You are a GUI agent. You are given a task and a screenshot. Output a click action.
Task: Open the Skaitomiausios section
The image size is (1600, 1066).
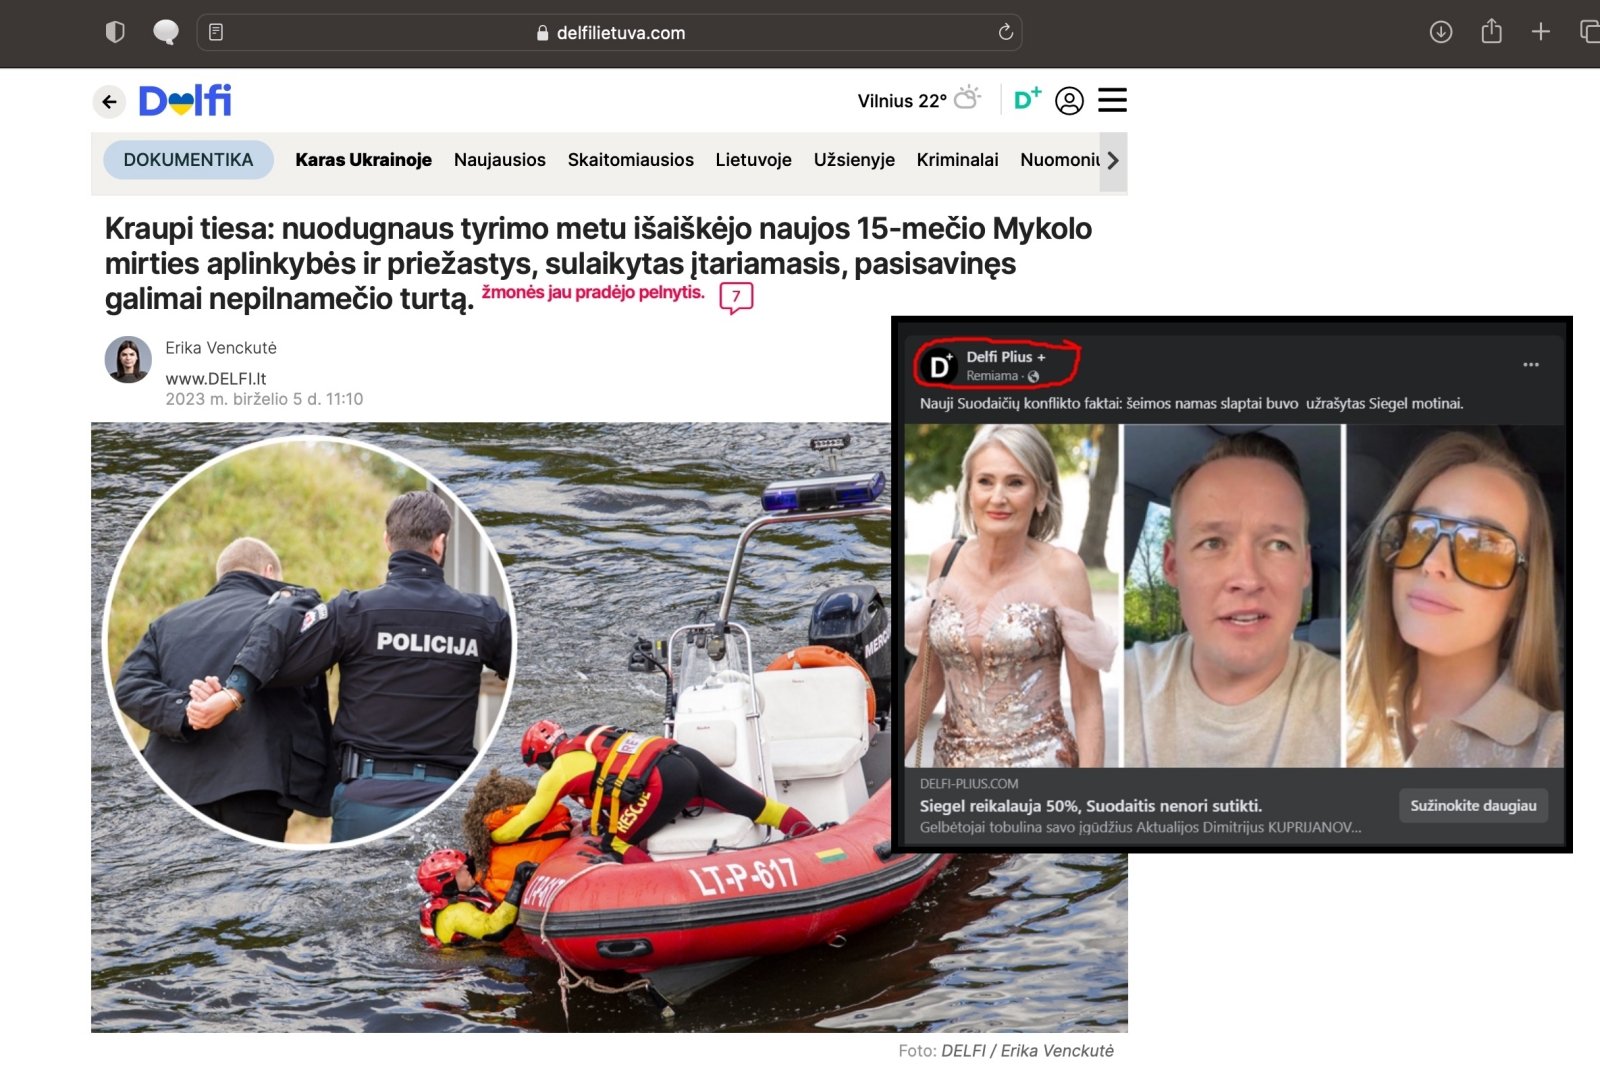click(x=630, y=160)
